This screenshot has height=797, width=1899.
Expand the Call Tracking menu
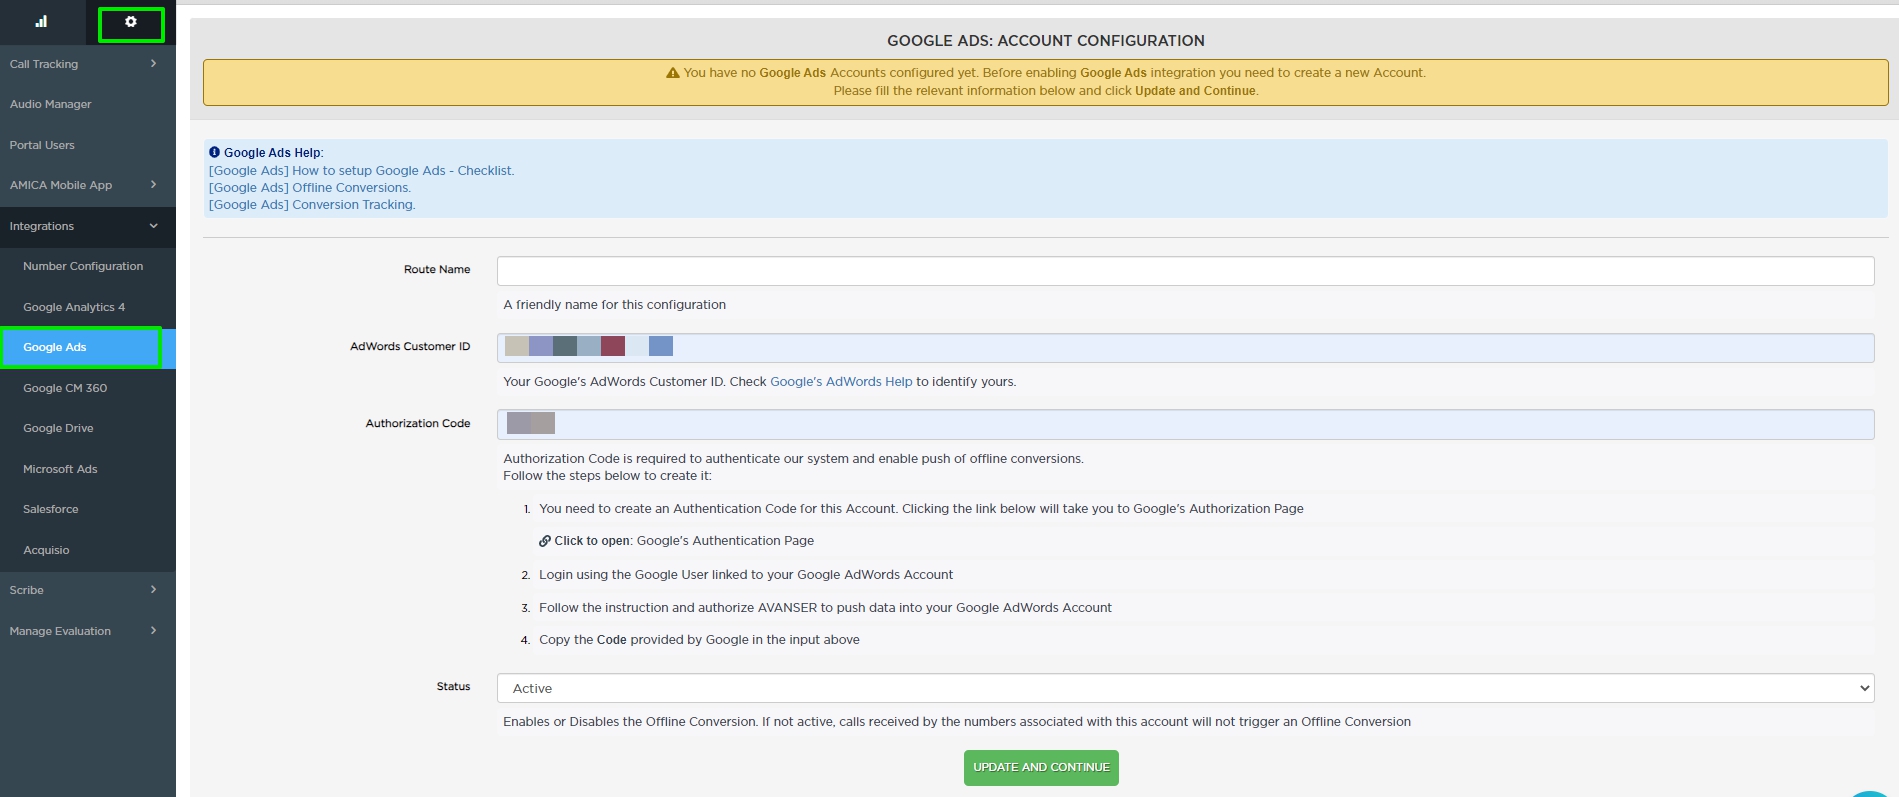click(x=88, y=64)
